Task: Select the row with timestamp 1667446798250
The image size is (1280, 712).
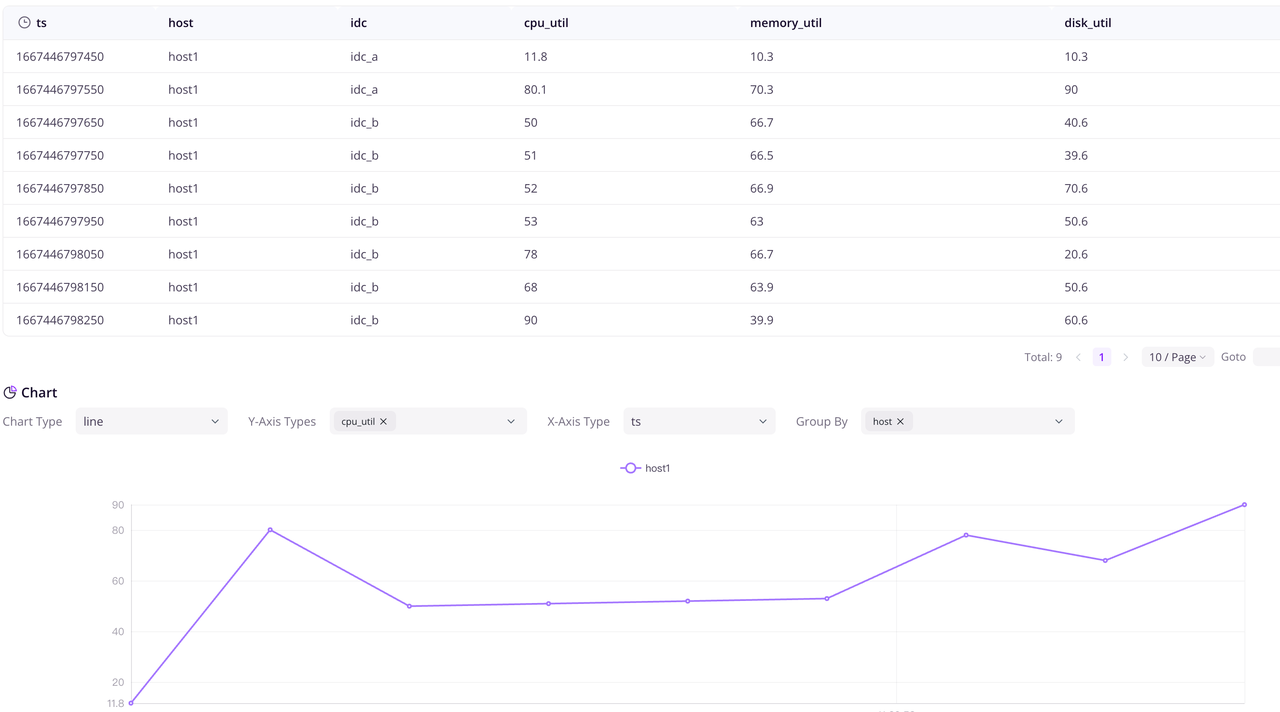Action: tap(60, 320)
